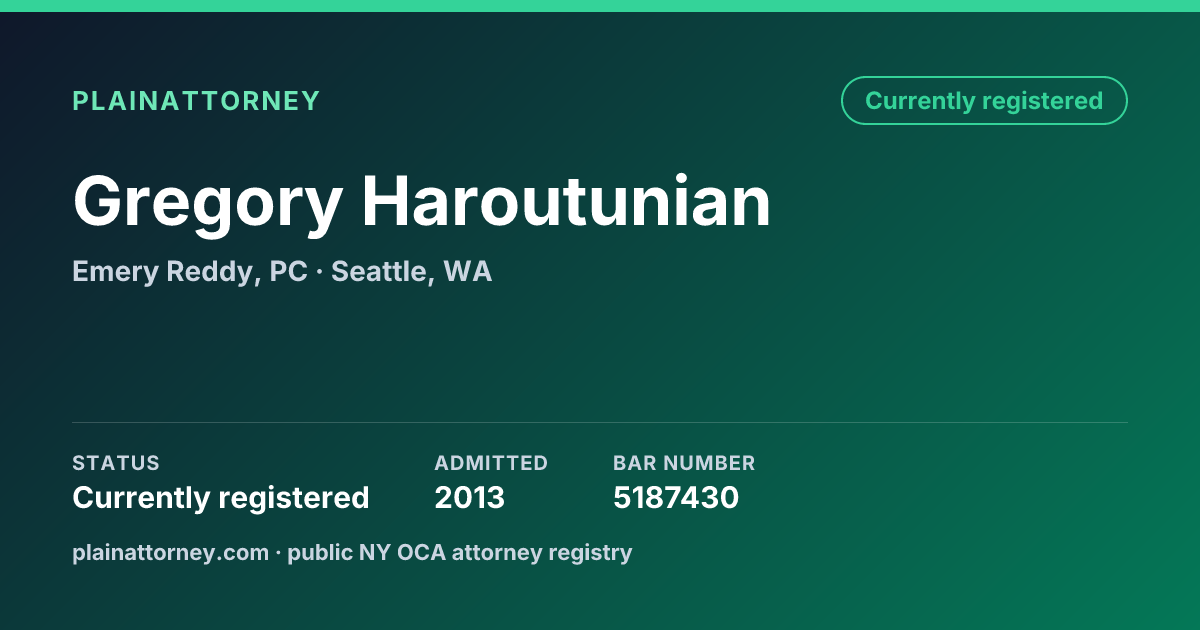Click the Currently registered badge pill
The image size is (1200, 630).
[x=984, y=101]
